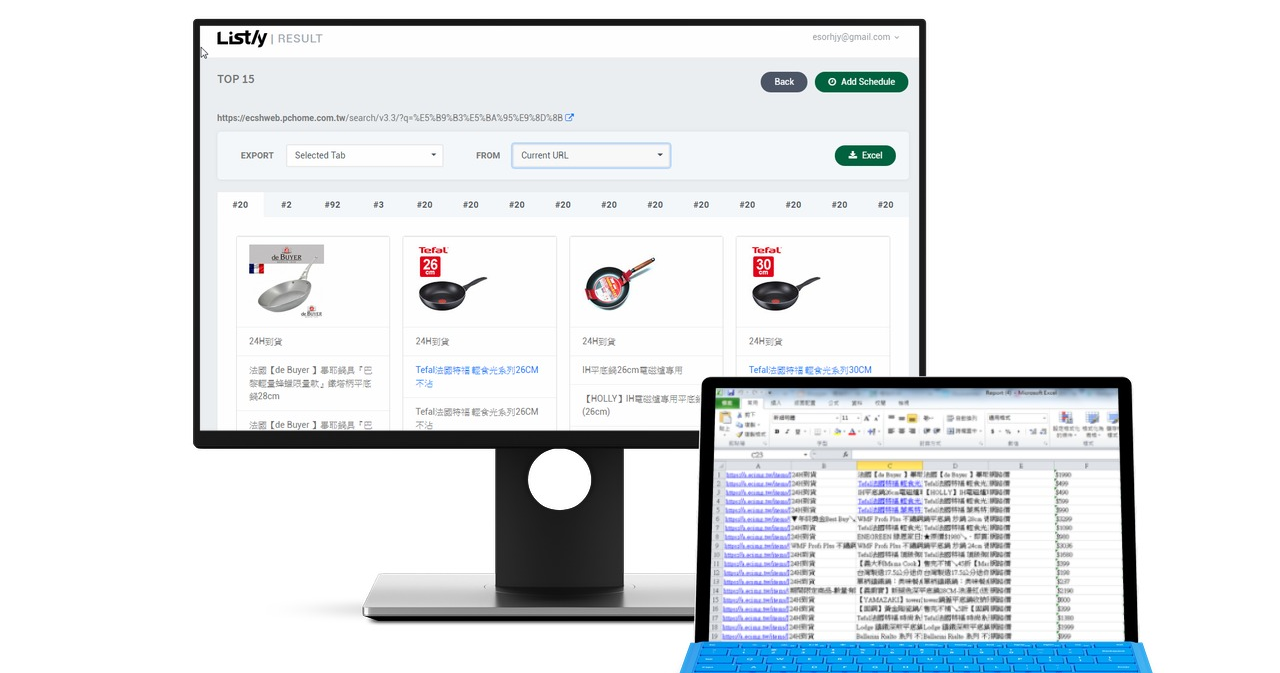Screen dimensions: 1280x673
Task: Open the esorhjy@gmail.com account menu
Action: (855, 37)
